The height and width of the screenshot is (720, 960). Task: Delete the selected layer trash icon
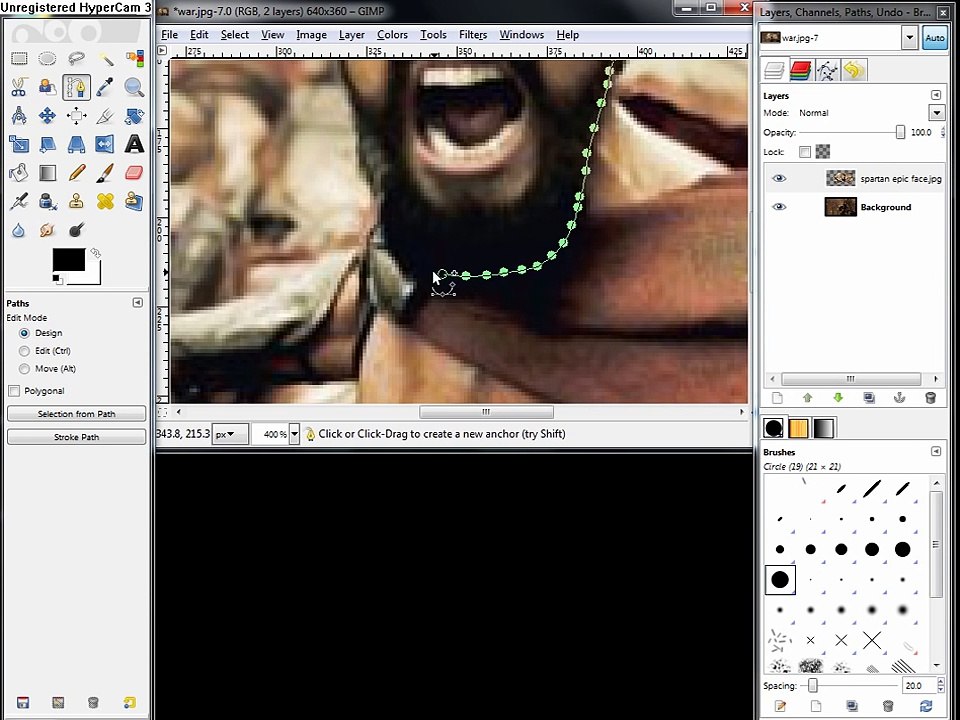click(x=930, y=398)
